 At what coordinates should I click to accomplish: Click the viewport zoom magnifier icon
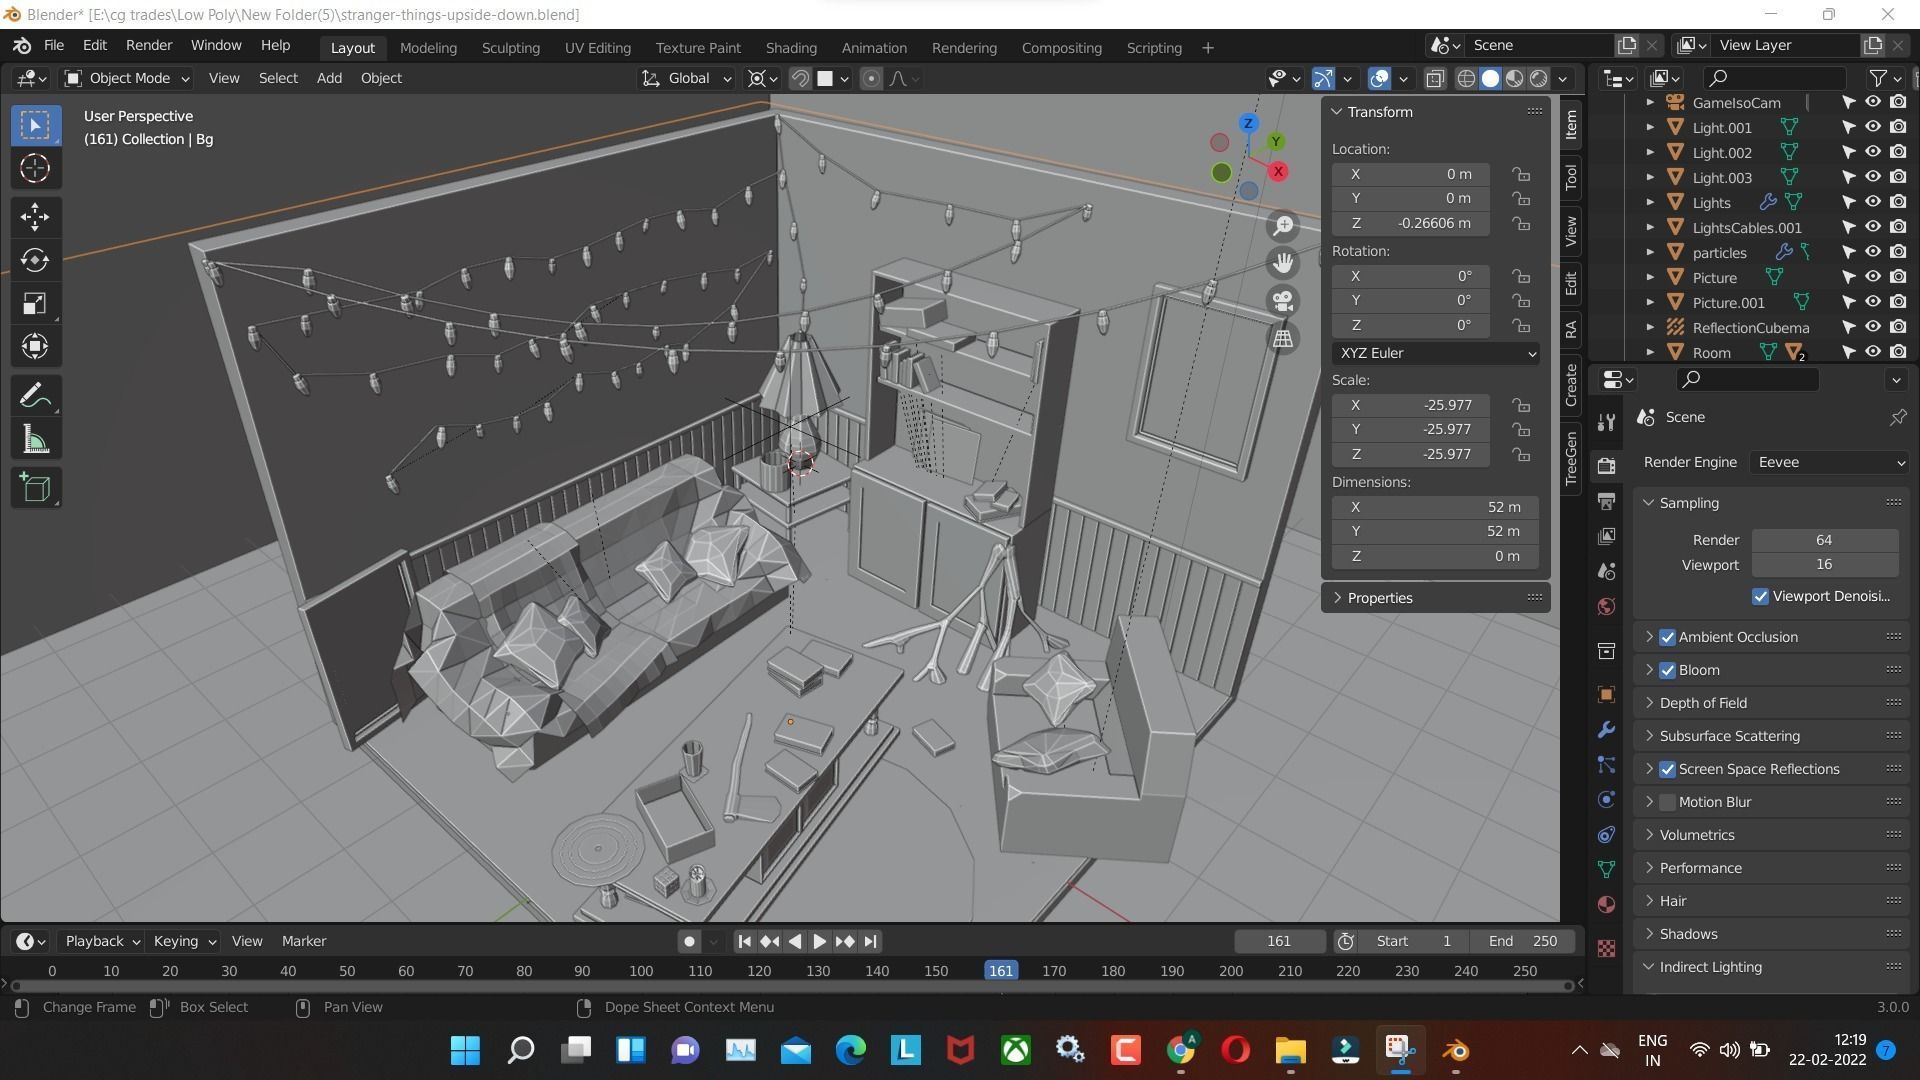click(1283, 226)
